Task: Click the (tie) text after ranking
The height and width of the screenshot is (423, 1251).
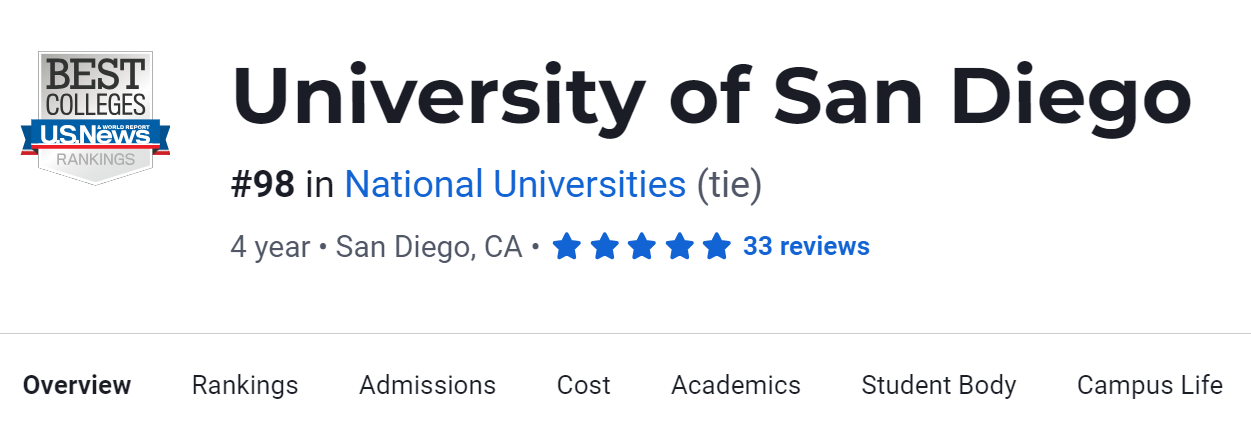Action: [728, 185]
